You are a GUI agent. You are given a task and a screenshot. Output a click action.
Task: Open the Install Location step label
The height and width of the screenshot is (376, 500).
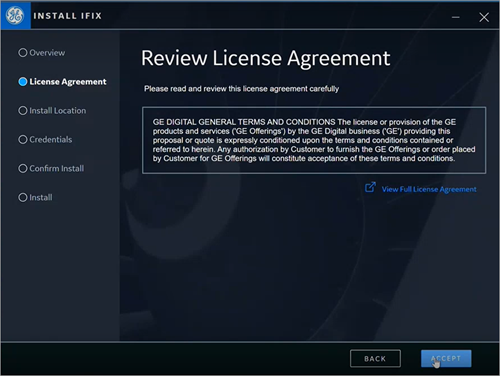click(x=58, y=111)
